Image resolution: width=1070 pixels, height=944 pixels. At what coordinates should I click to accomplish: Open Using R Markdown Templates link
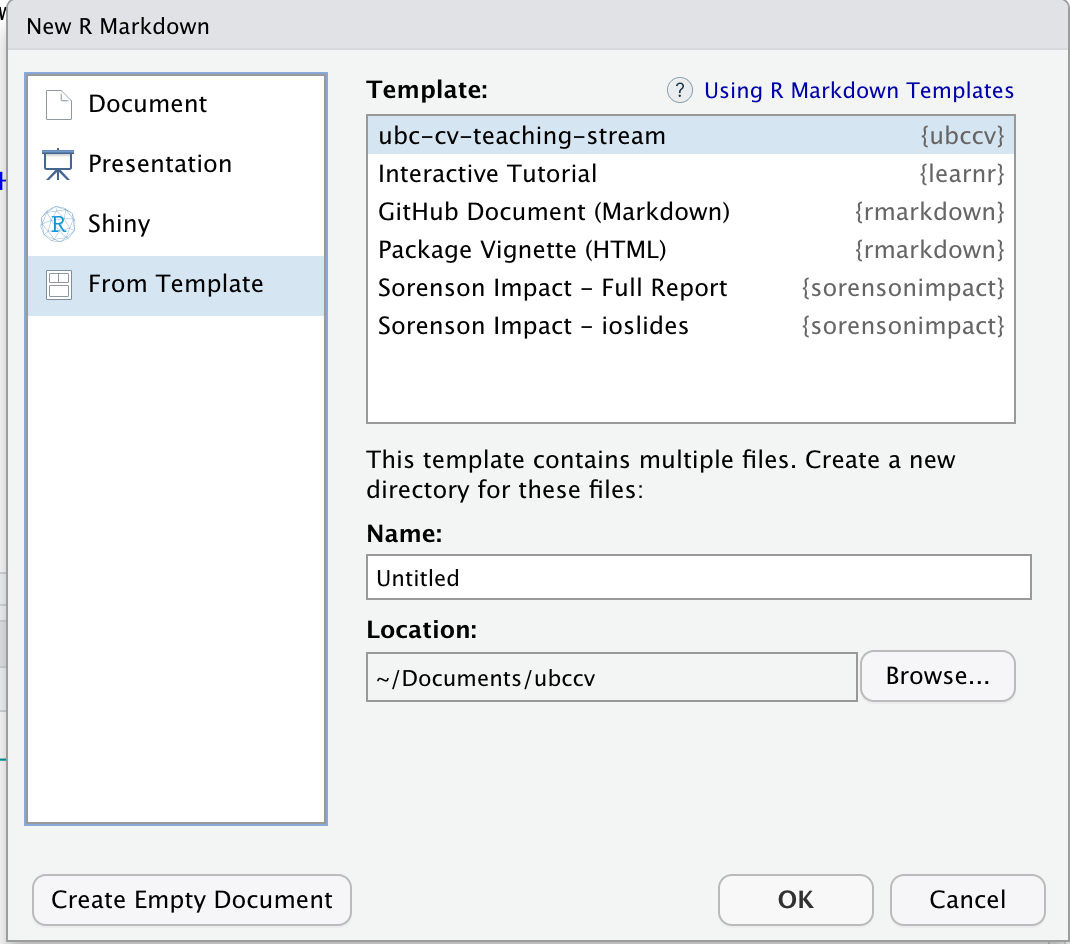858,90
